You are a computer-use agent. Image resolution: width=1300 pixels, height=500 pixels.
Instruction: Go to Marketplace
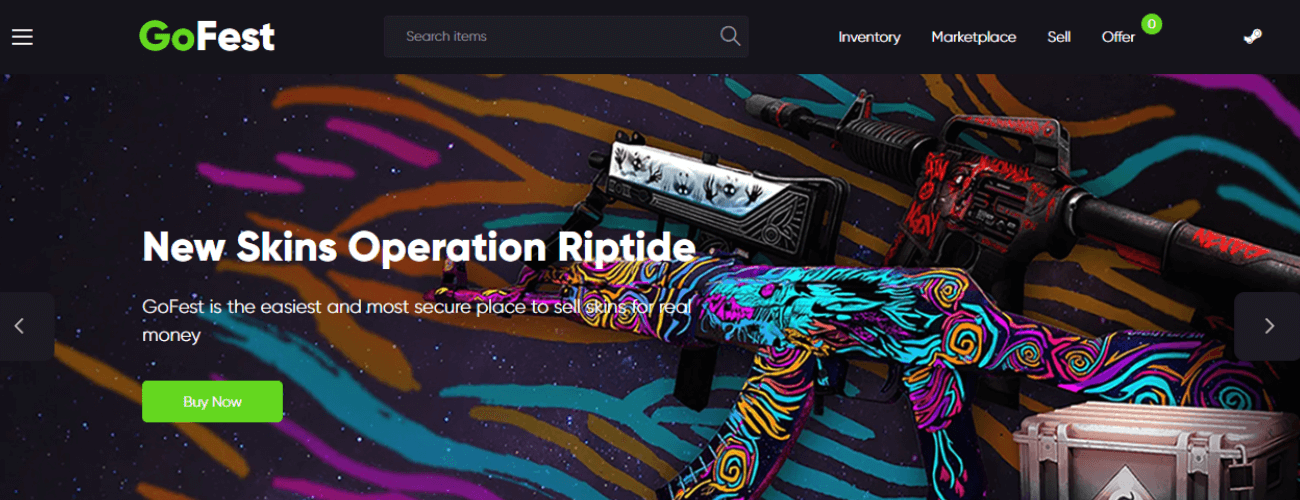pyautogui.click(x=973, y=37)
